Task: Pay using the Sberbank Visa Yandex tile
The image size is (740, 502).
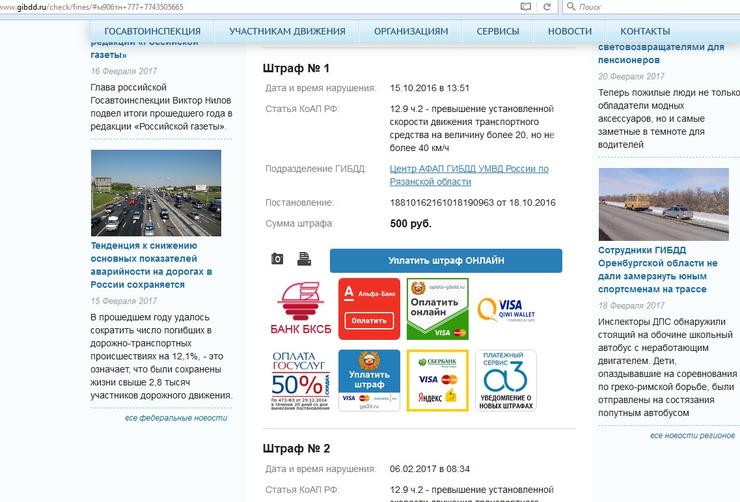Action: click(x=437, y=380)
